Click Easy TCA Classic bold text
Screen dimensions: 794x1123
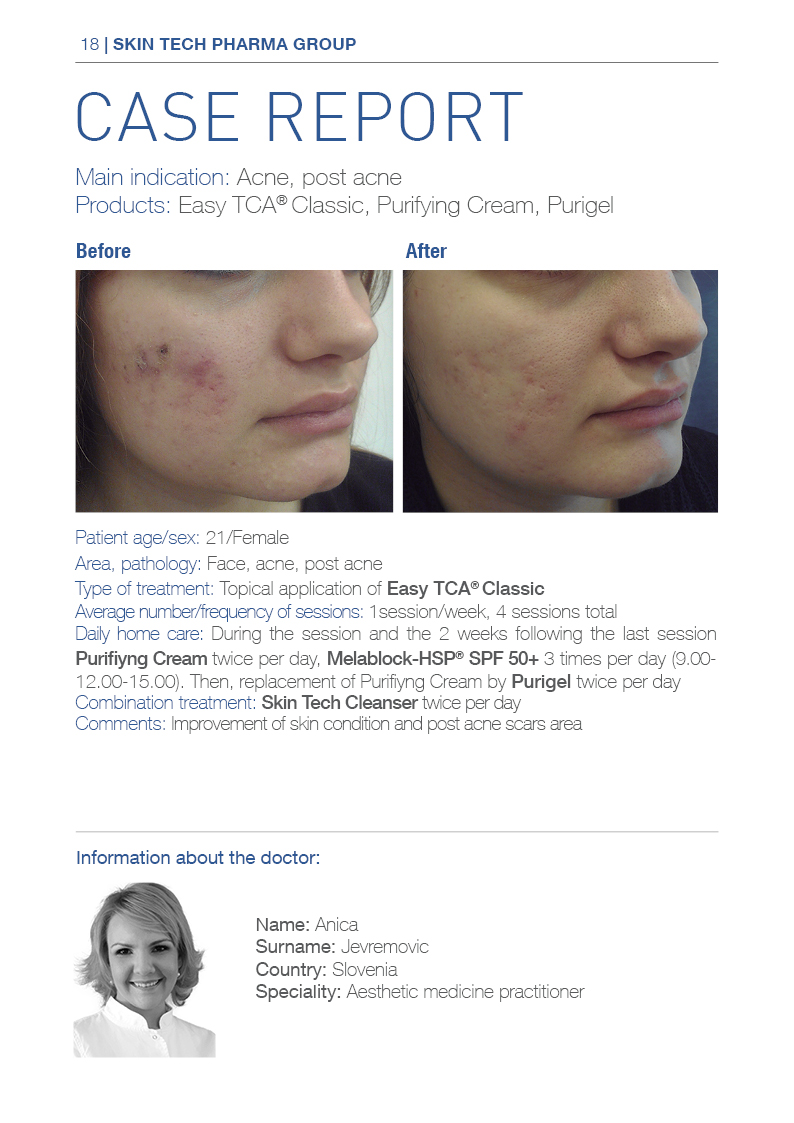tap(465, 589)
